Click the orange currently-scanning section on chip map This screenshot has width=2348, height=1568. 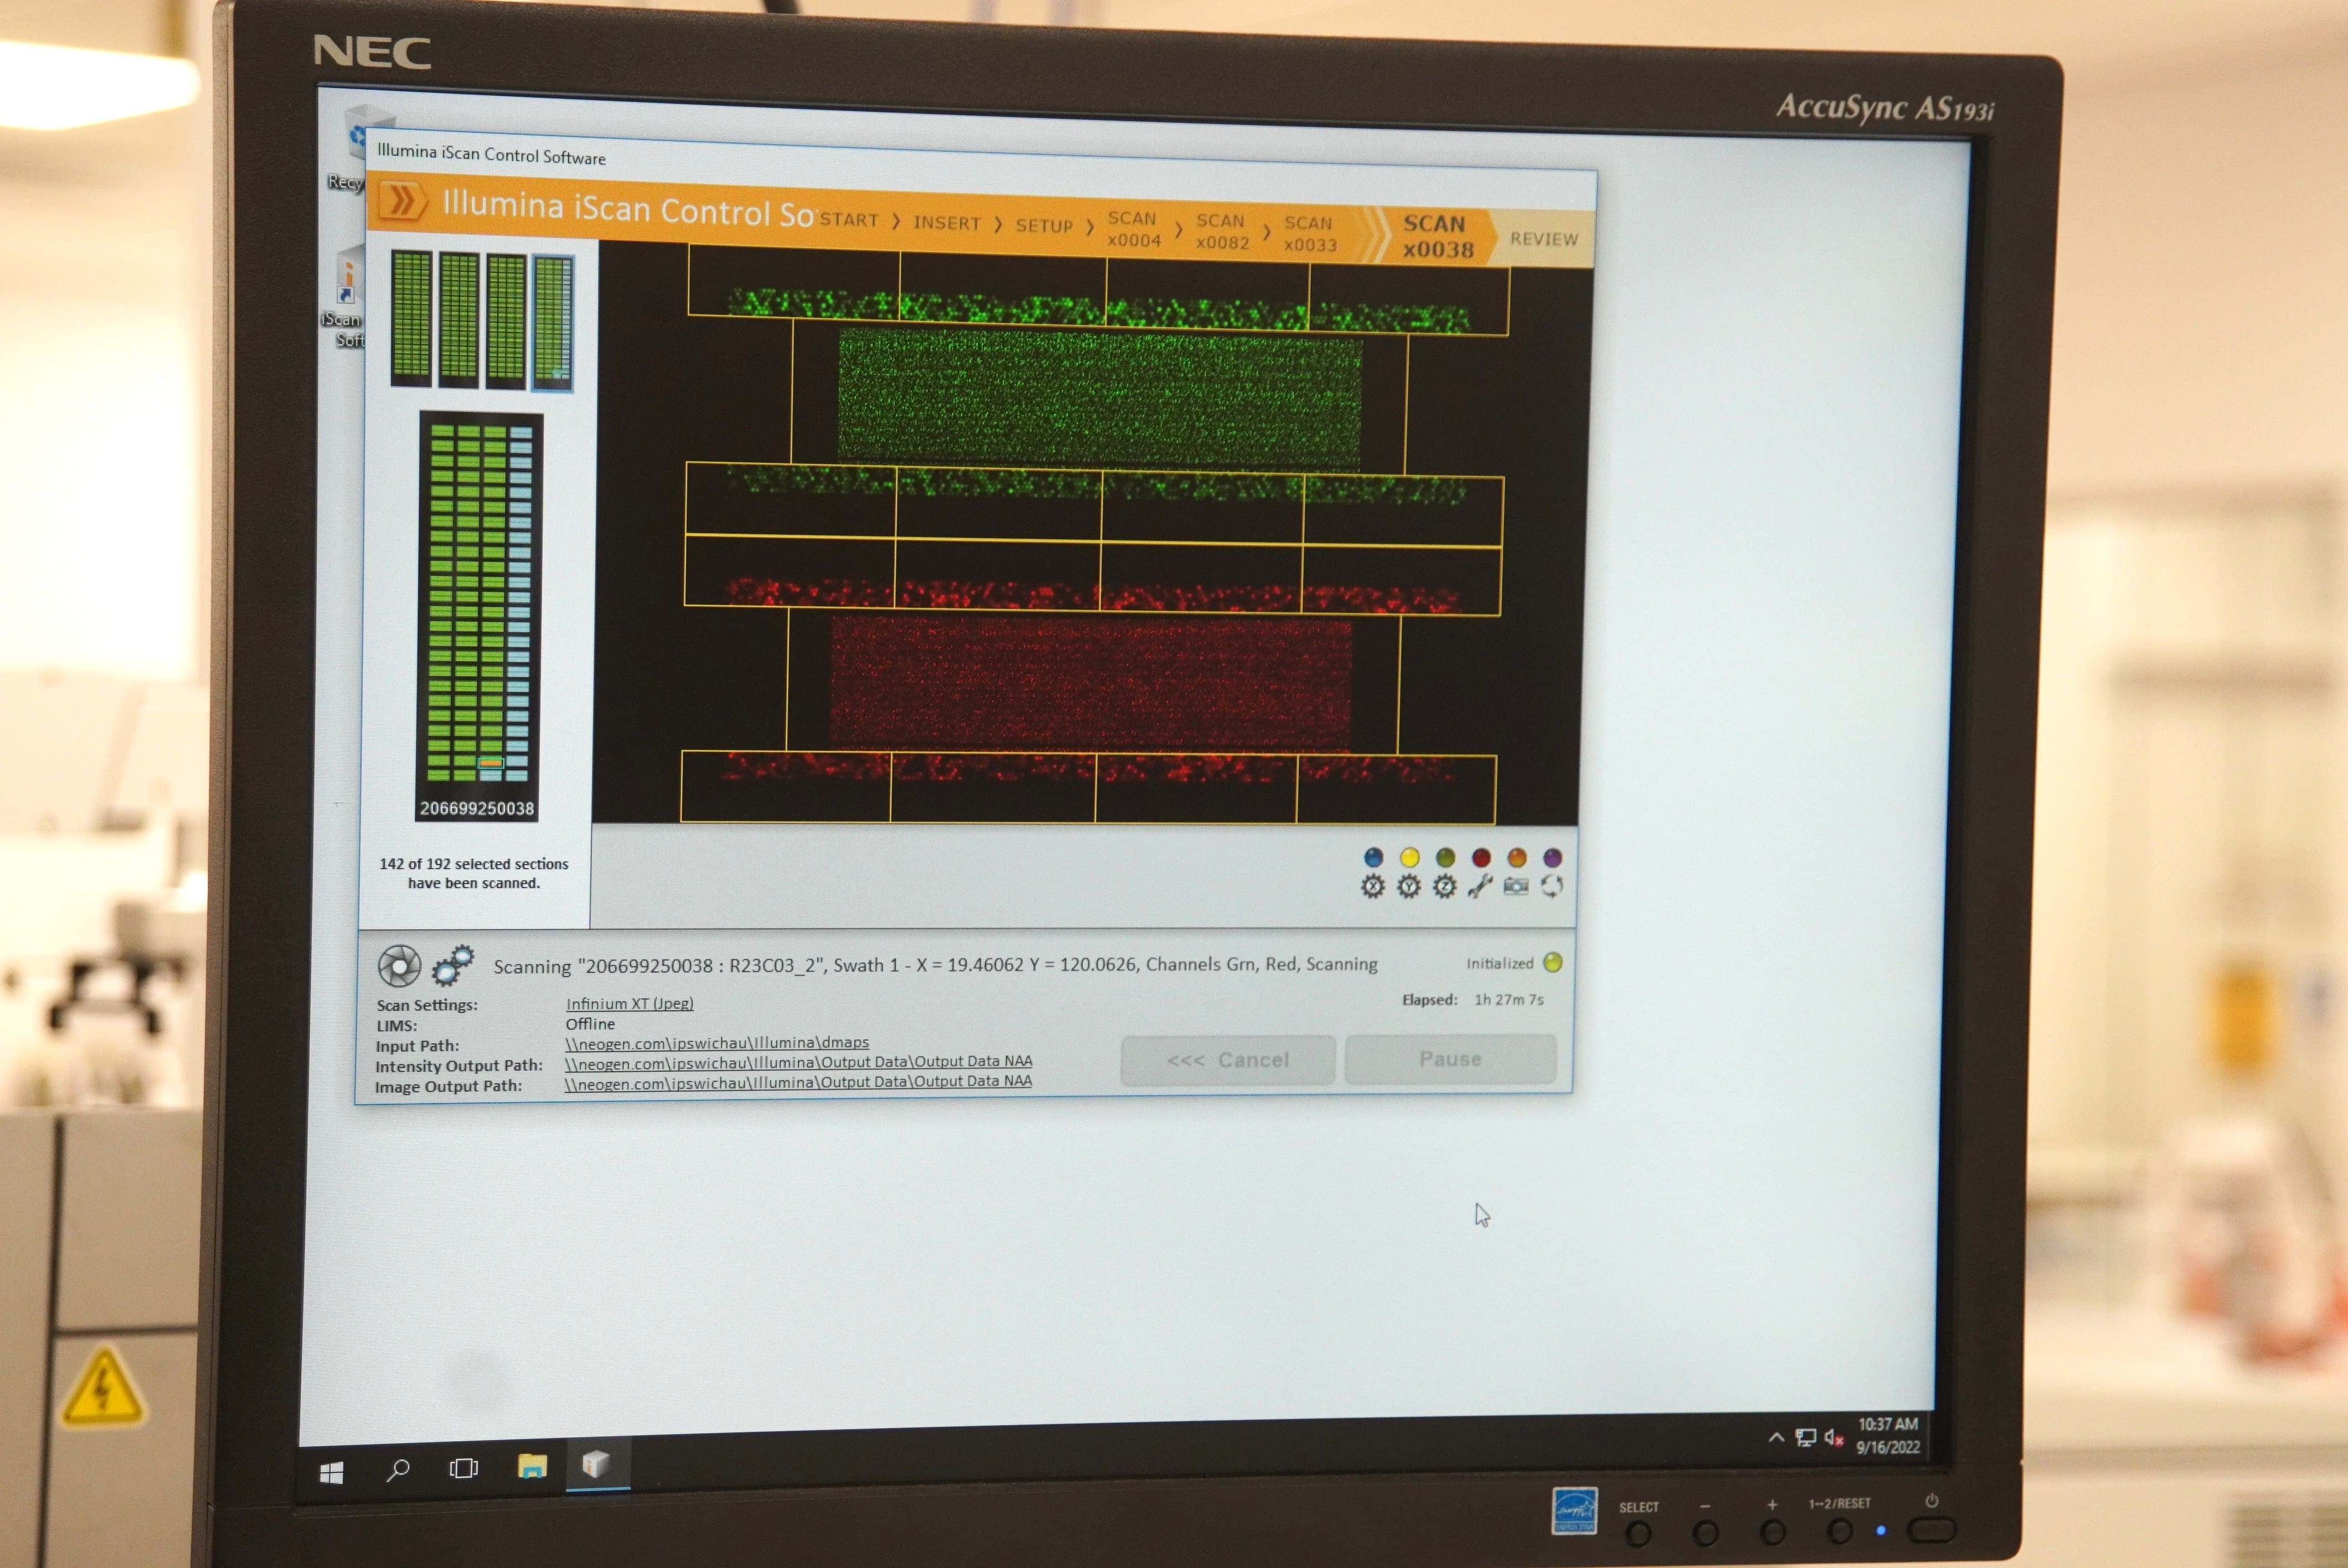tap(491, 763)
